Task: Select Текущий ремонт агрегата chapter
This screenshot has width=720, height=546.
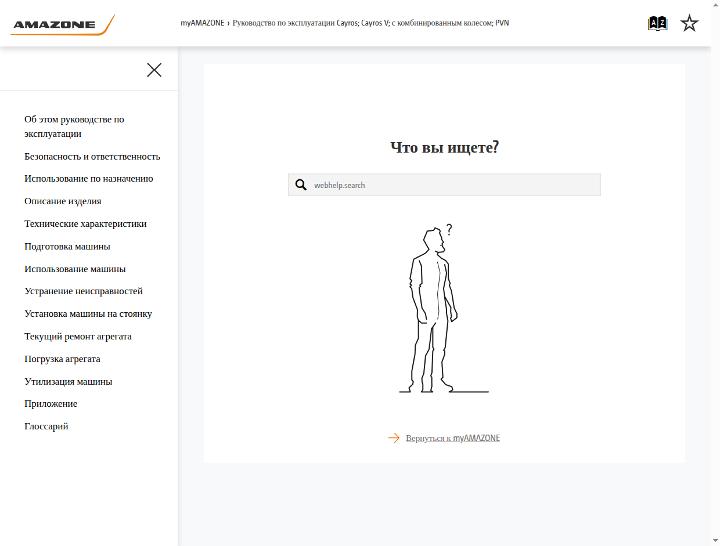Action: [x=78, y=337]
